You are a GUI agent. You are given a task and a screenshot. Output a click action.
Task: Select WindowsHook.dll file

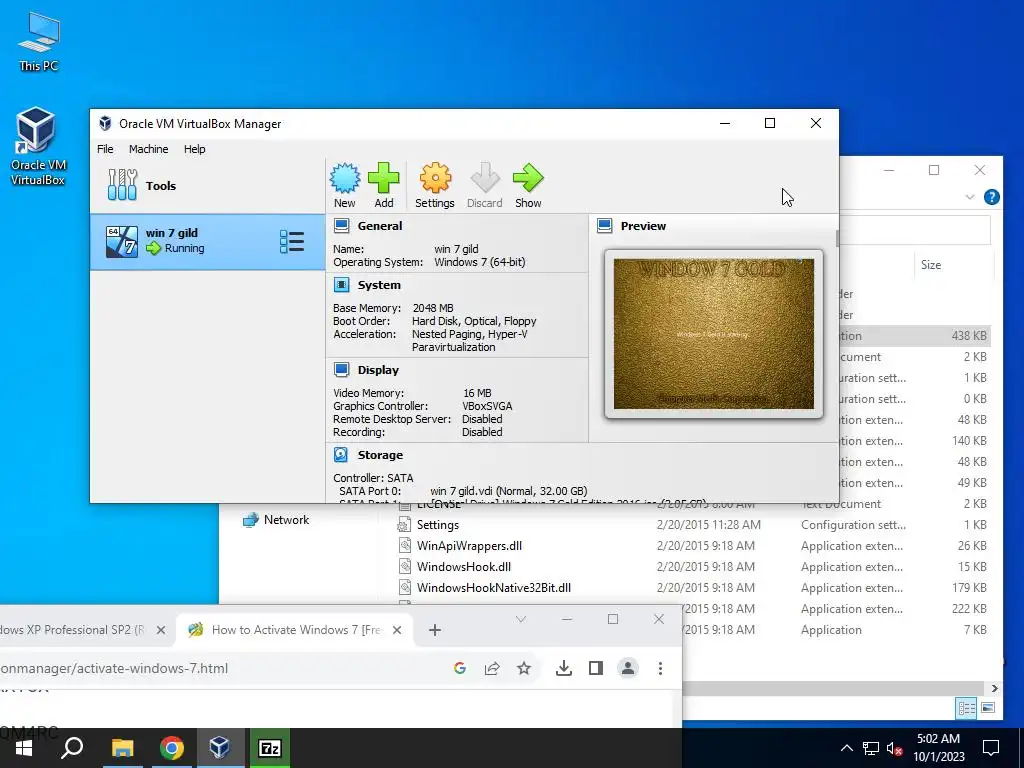464,567
